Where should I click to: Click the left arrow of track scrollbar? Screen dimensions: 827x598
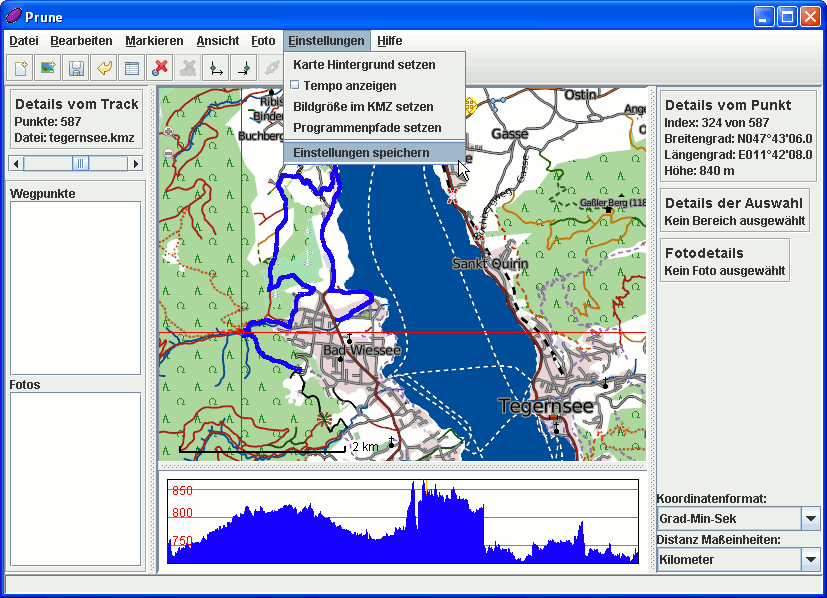point(16,163)
